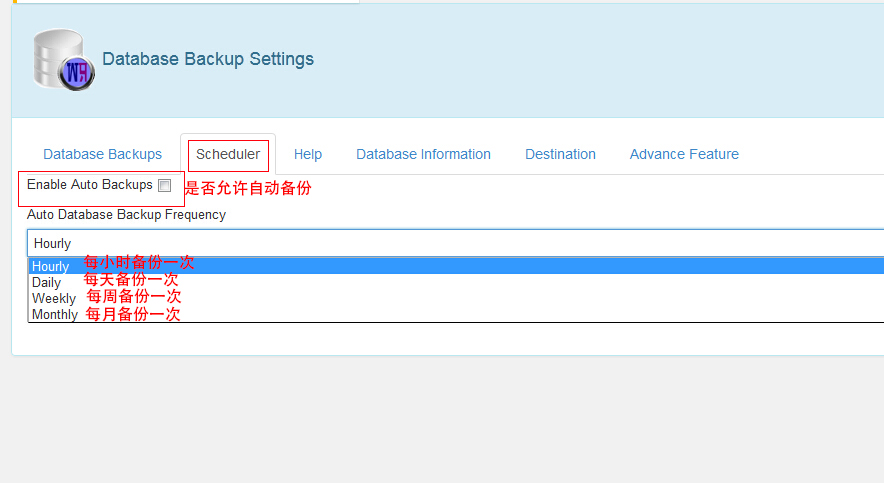Switch to the Advance Feature tab

(684, 154)
